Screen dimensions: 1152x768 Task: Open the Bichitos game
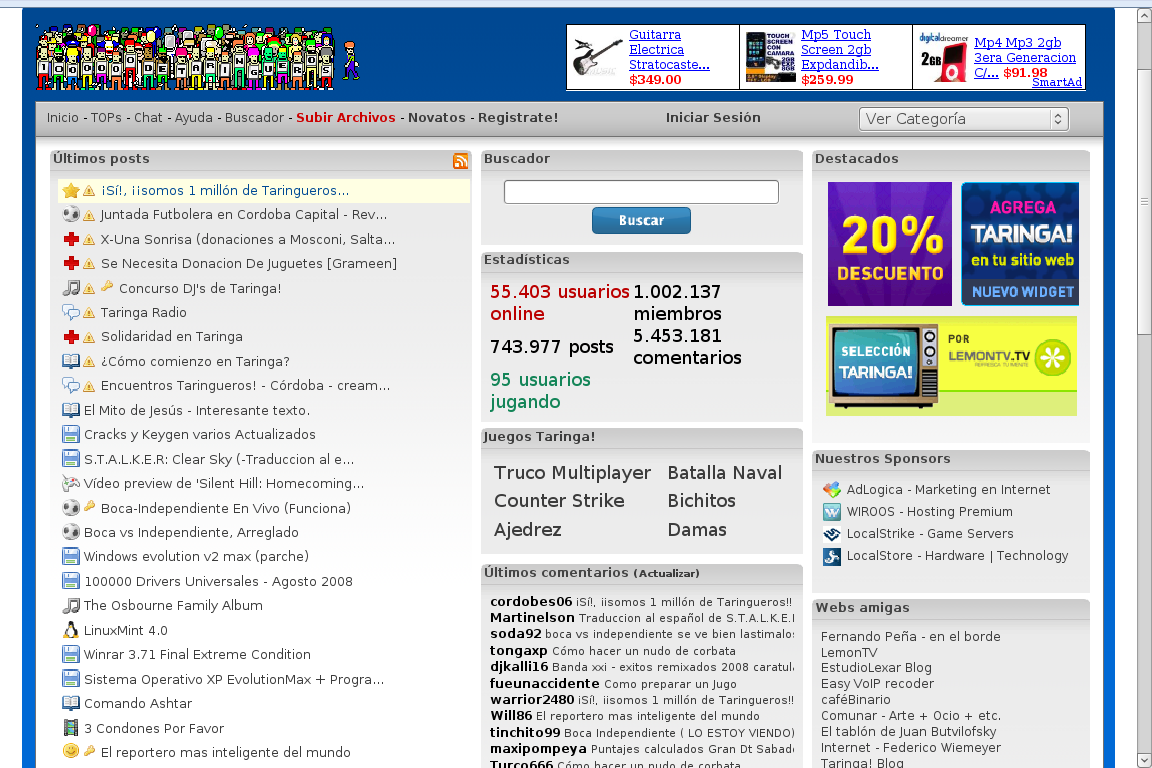[701, 500]
